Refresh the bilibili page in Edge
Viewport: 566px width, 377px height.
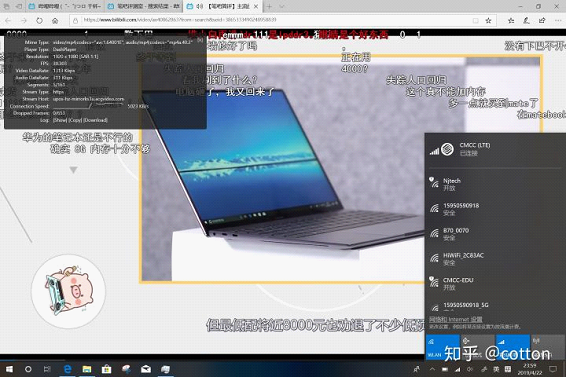(x=39, y=21)
